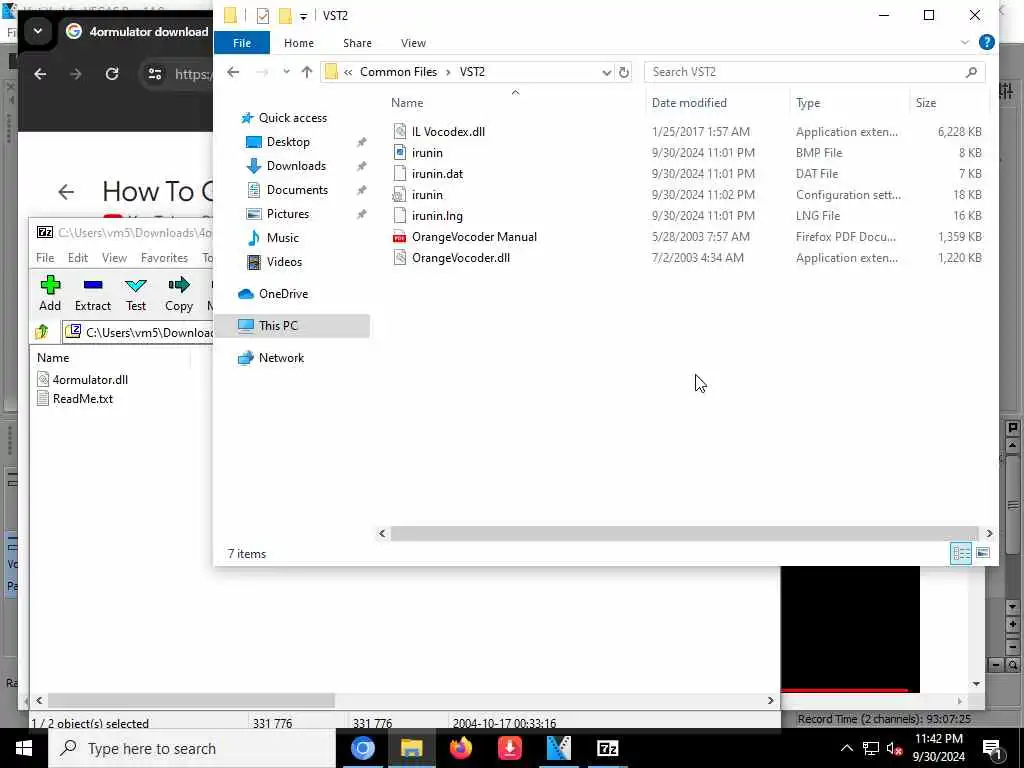Open the View tab in Explorer ribbon
Viewport: 1024px width, 768px height.
coord(413,43)
